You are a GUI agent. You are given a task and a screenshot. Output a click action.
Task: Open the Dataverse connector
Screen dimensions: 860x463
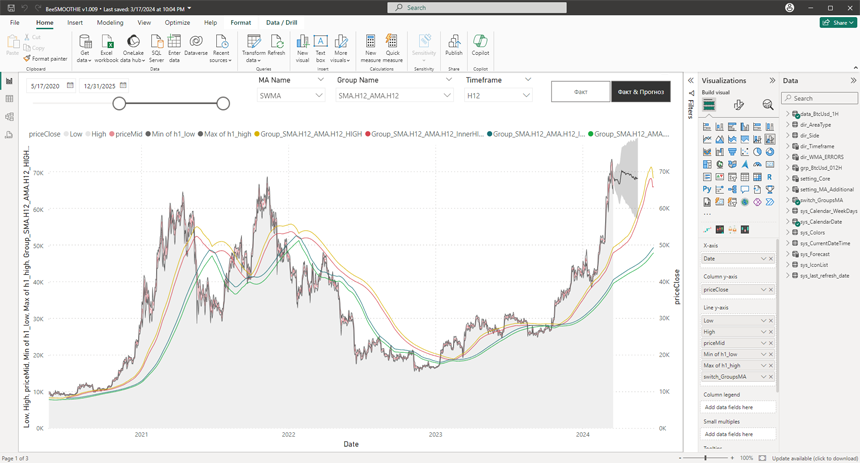click(x=196, y=45)
